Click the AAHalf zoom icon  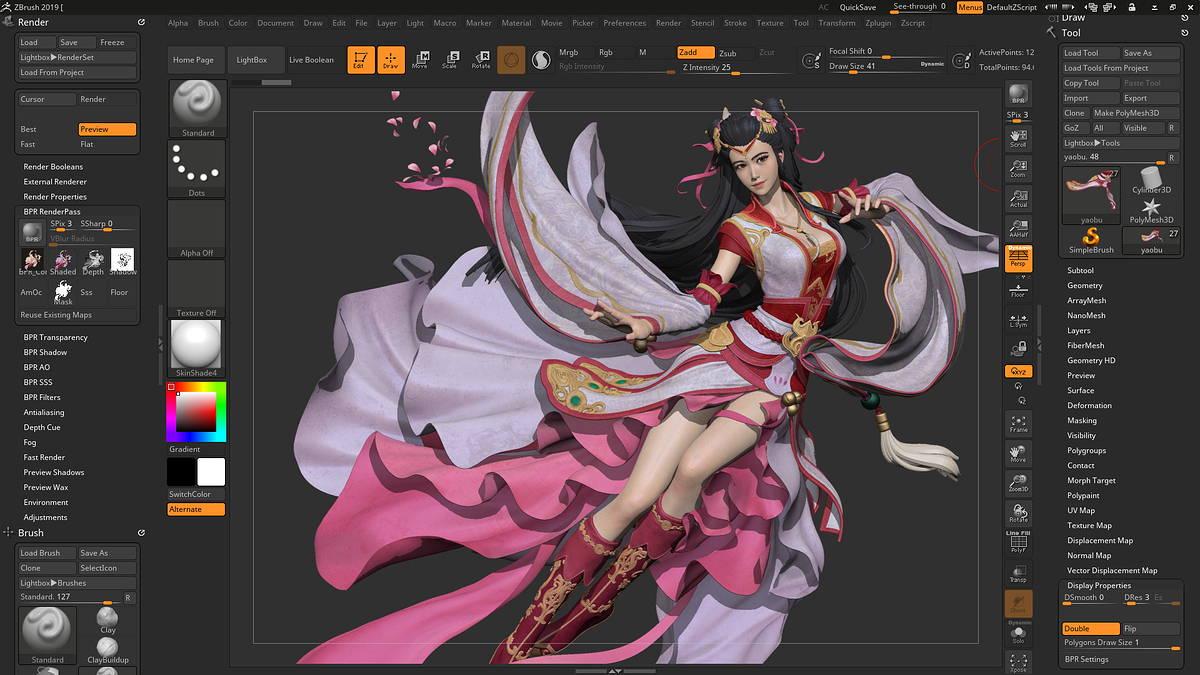coord(1018,229)
